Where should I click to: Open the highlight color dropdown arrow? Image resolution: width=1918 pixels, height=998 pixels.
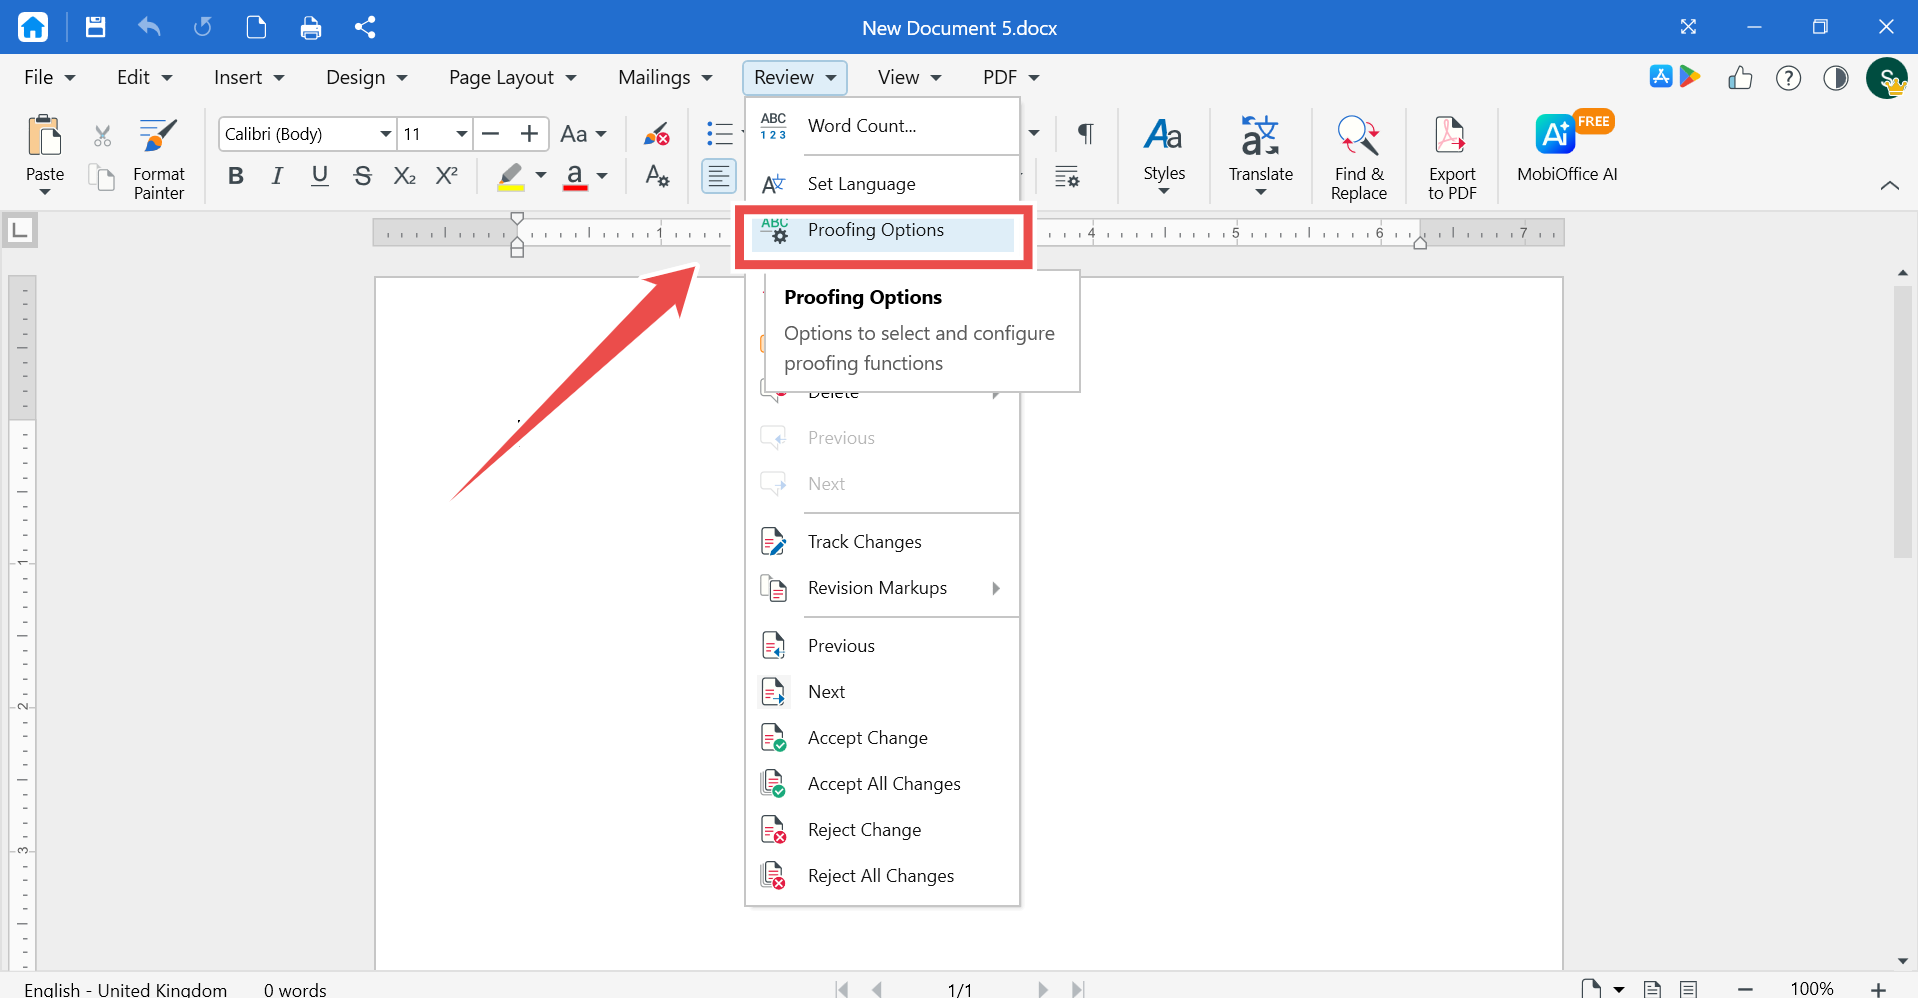[541, 176]
